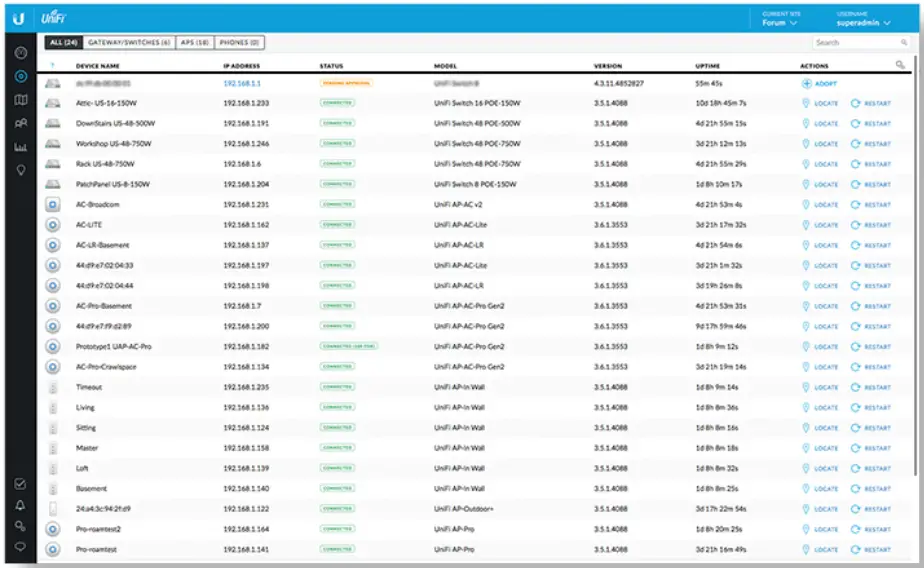This screenshot has width=924, height=568.
Task: Click the Restart icon for AC-LR-Basement
Action: coord(855,245)
